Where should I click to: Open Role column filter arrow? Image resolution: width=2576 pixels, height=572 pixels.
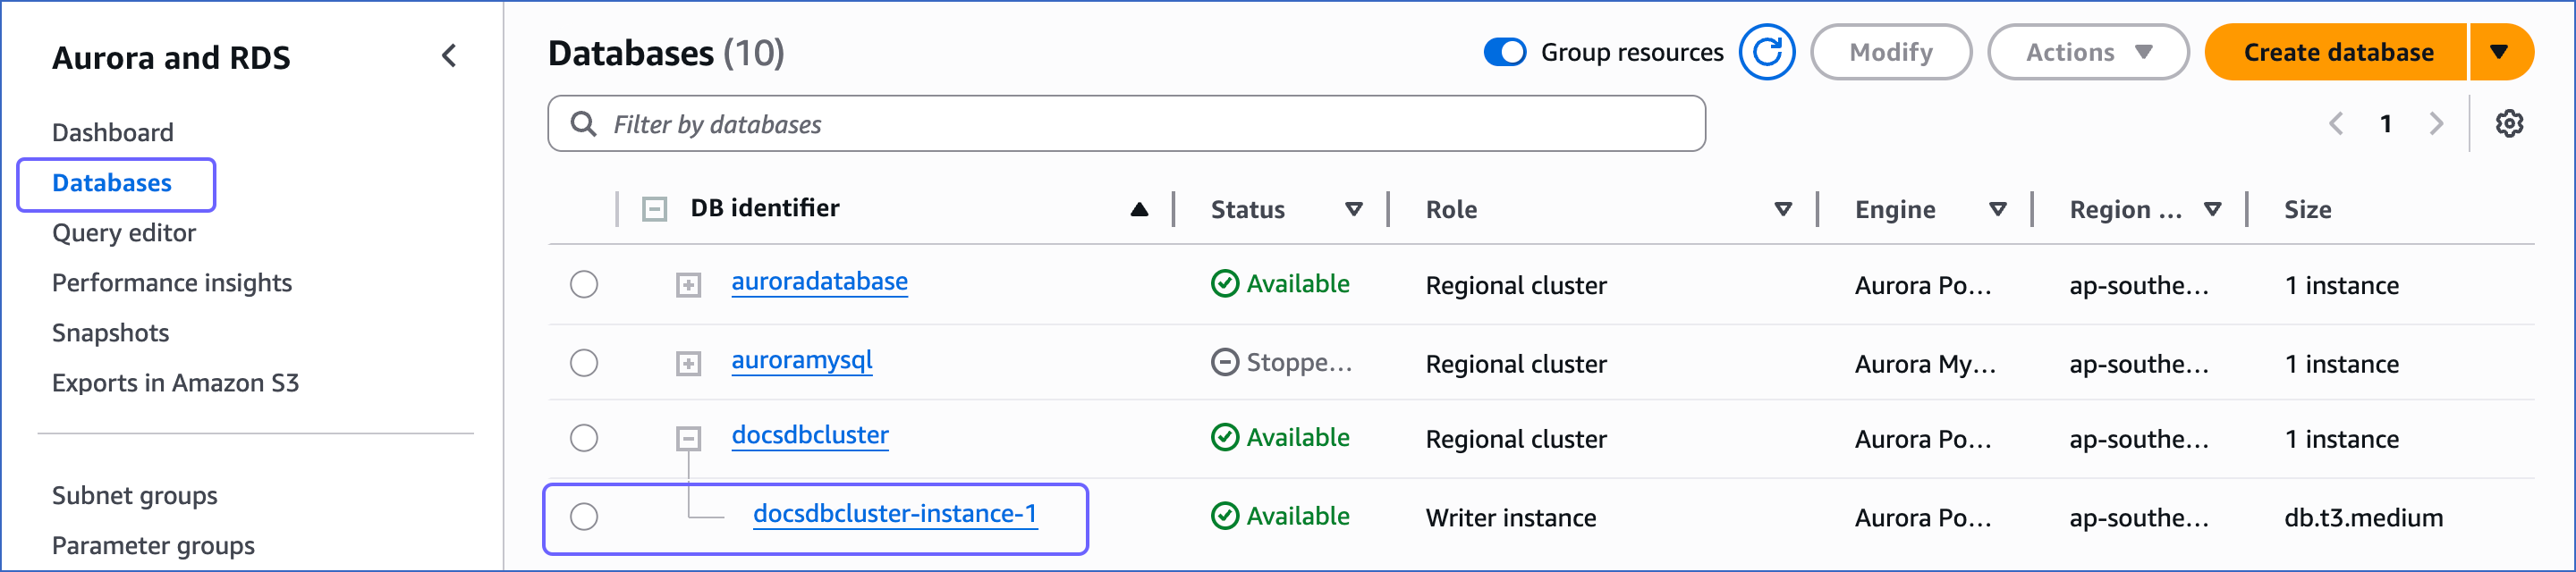(x=1783, y=209)
